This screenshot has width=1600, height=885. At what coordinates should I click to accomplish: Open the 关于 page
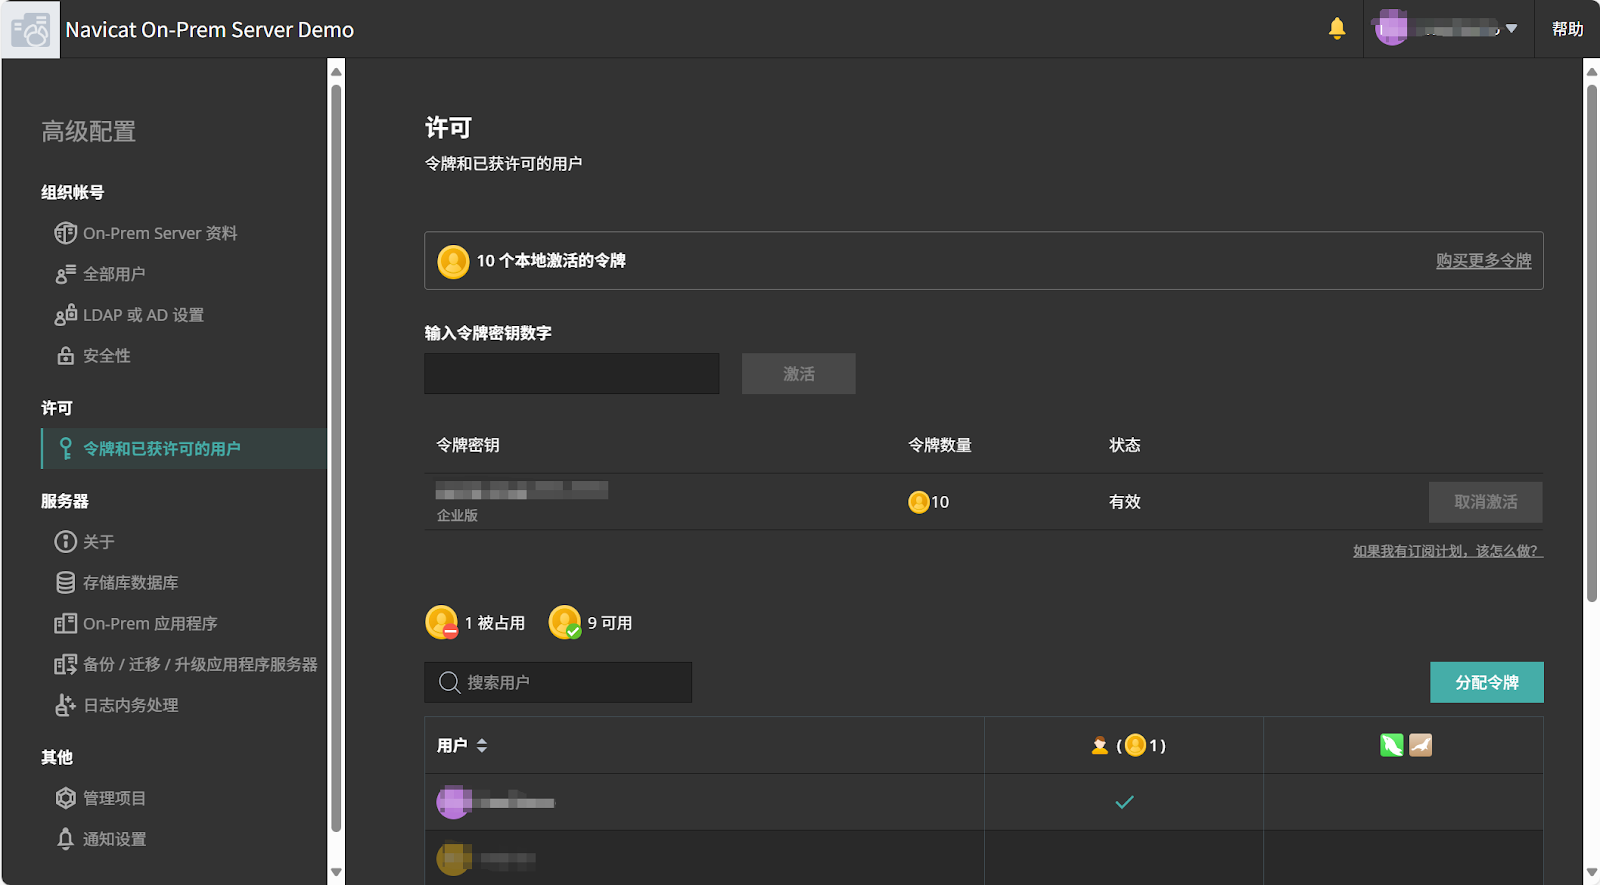coord(98,542)
